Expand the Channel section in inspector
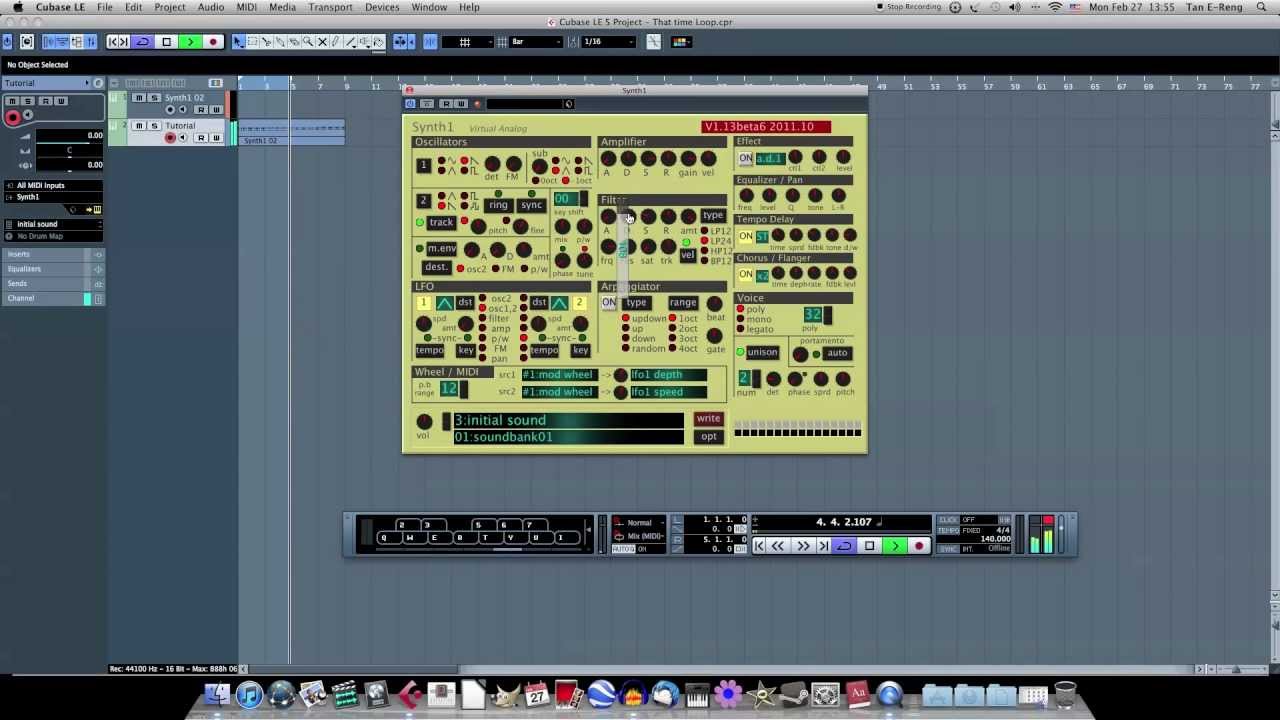This screenshot has width=1280, height=720. pos(52,298)
